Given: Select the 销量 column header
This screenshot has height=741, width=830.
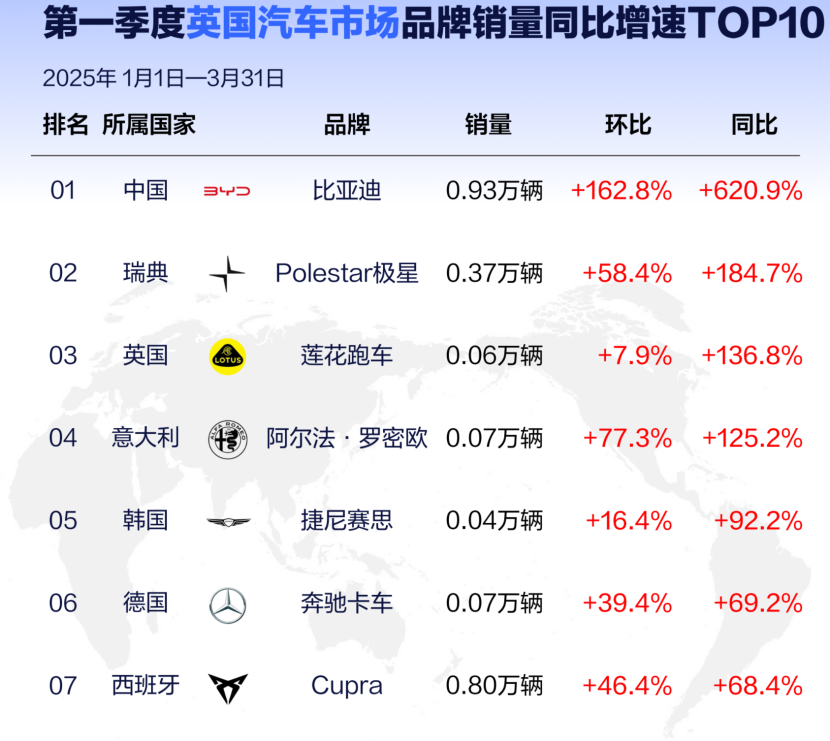Looking at the screenshot, I should (488, 125).
